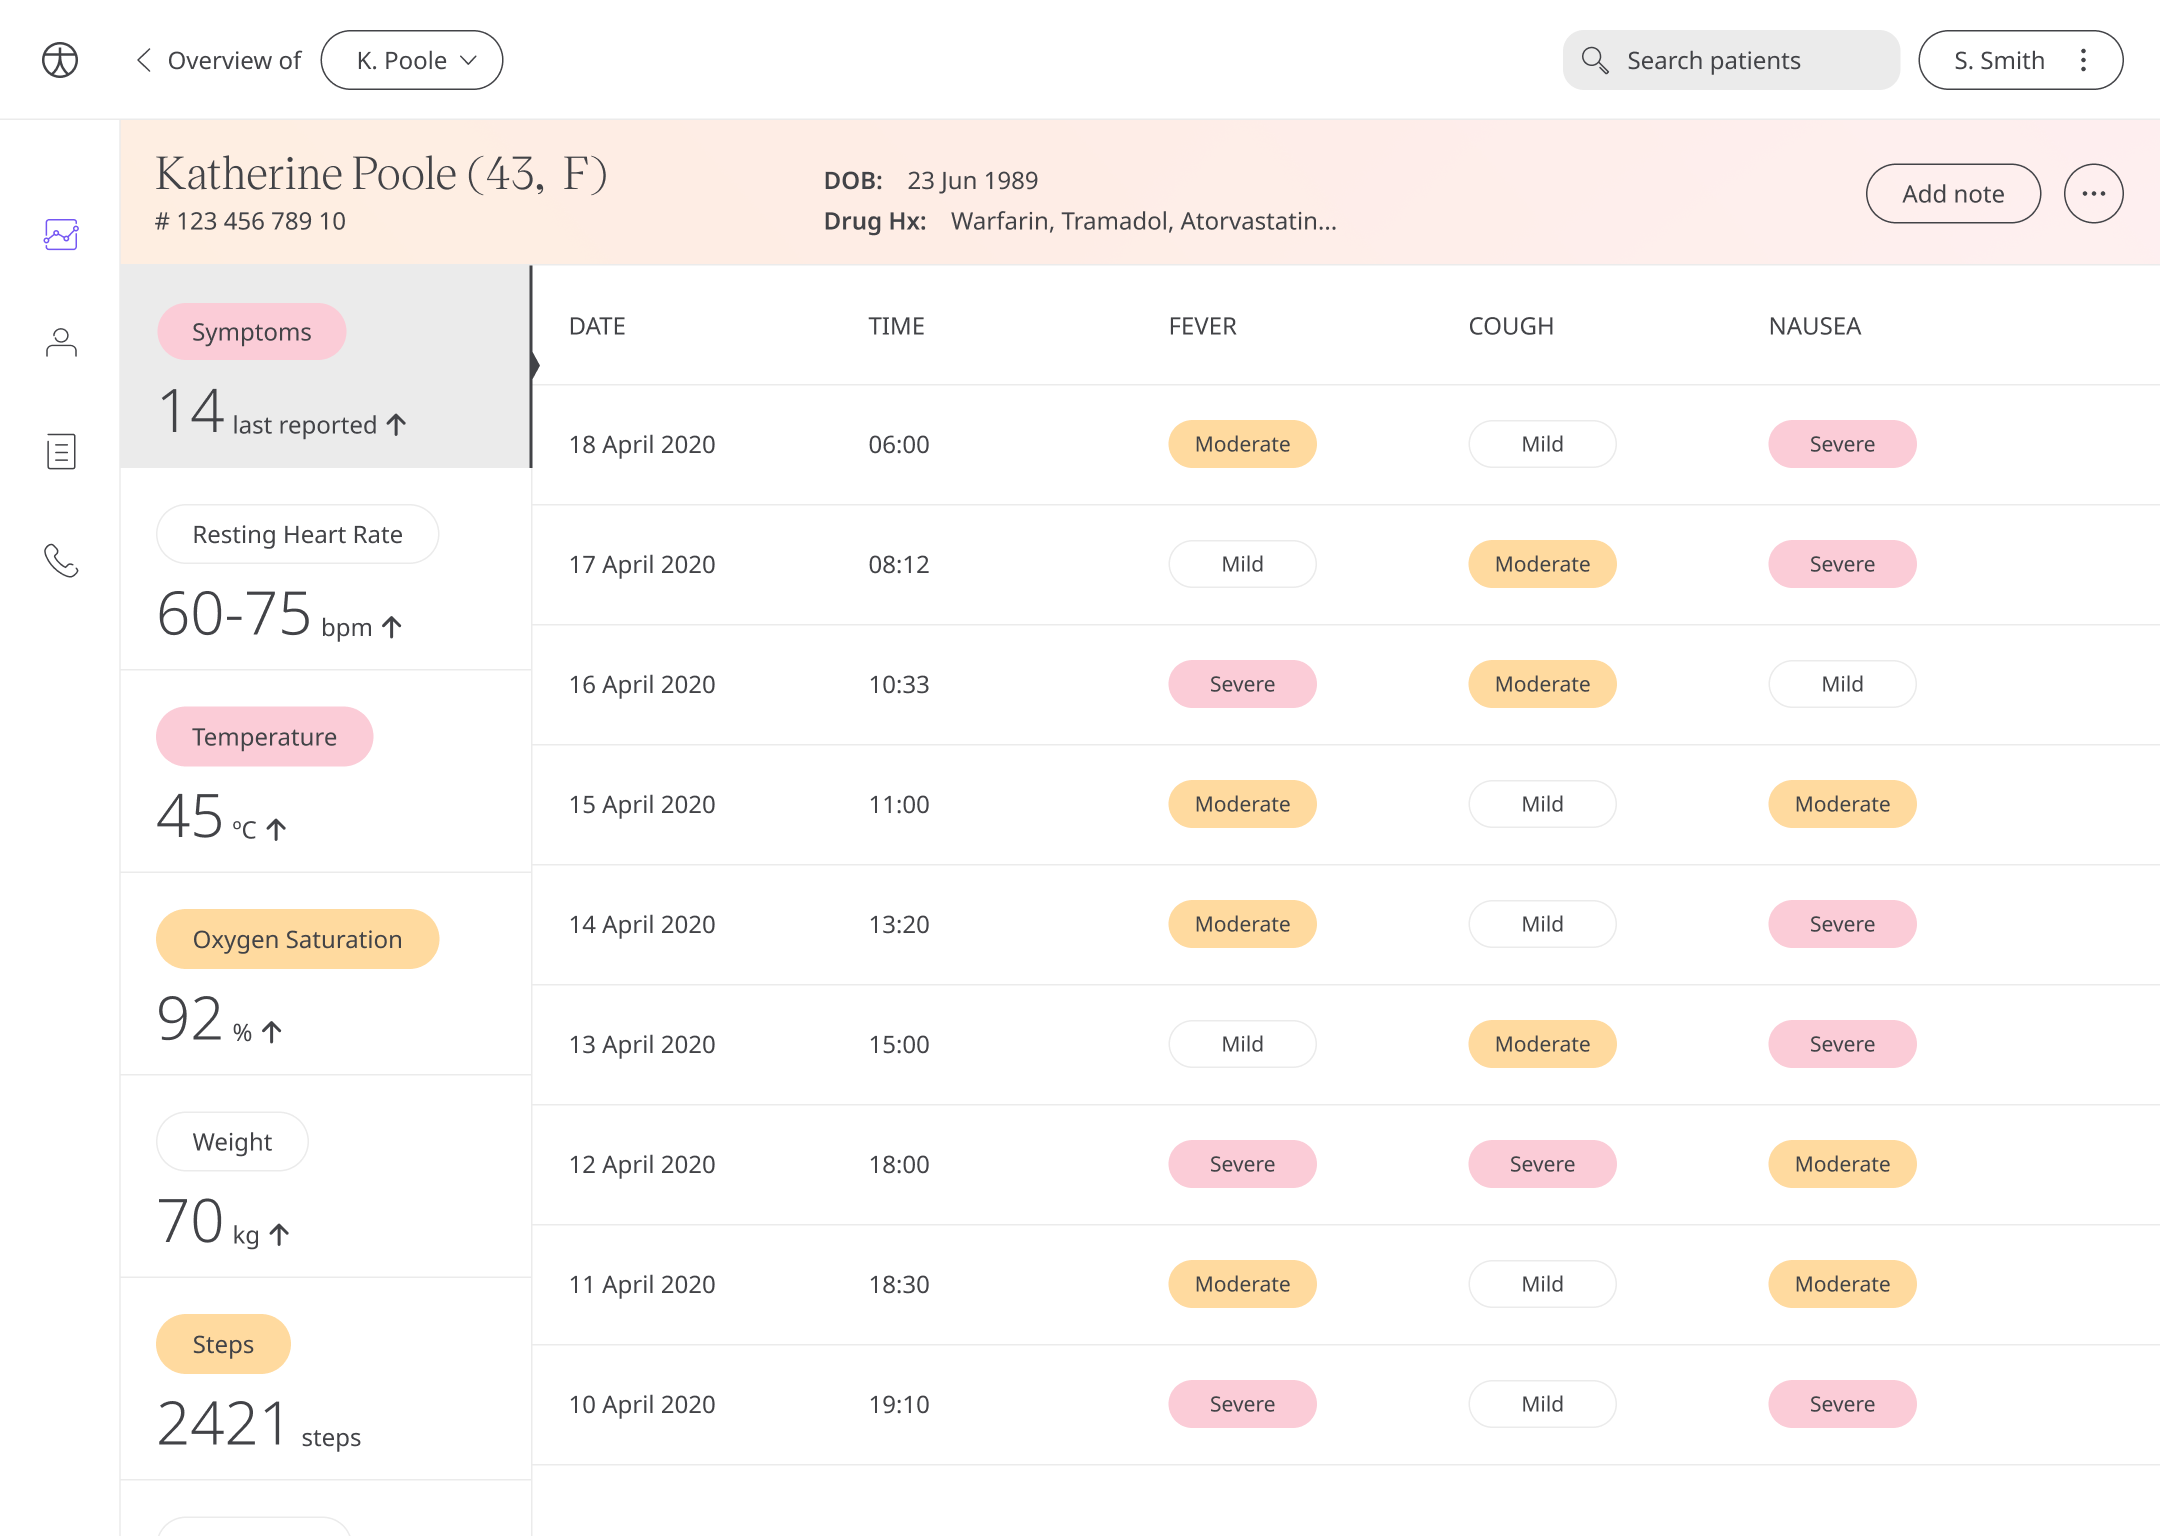The image size is (2160, 1536).
Task: Click the back chevron beside Overview of
Action: (x=144, y=60)
